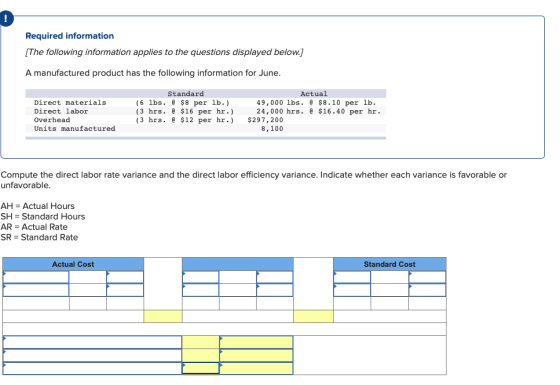
Task: Open first-row right dropdown in unlabeled middle section
Action: click(275, 277)
